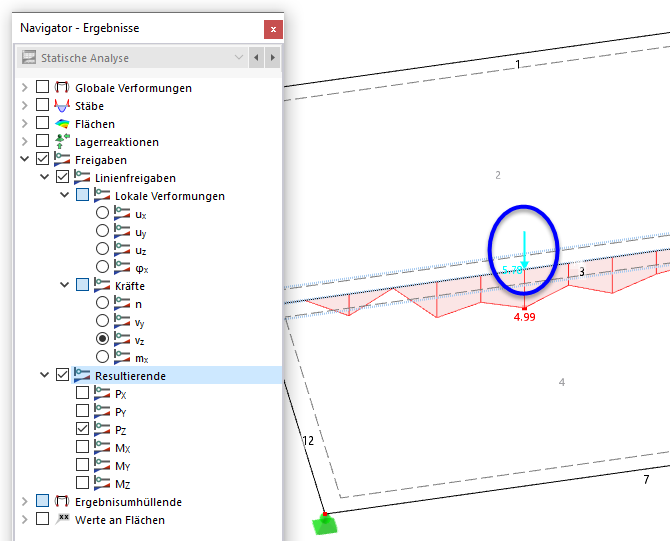
Task: Click the icon beside the n force
Action: (x=122, y=303)
